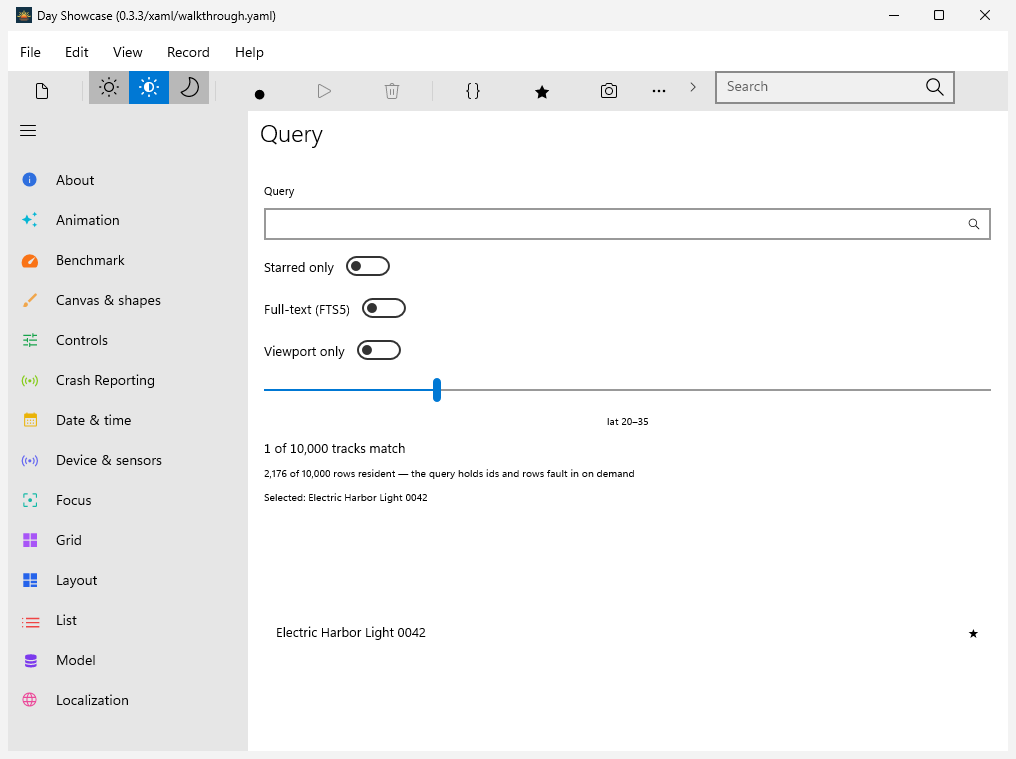
Task: Collapse the sidebar with hamburger icon
Action: point(28,131)
